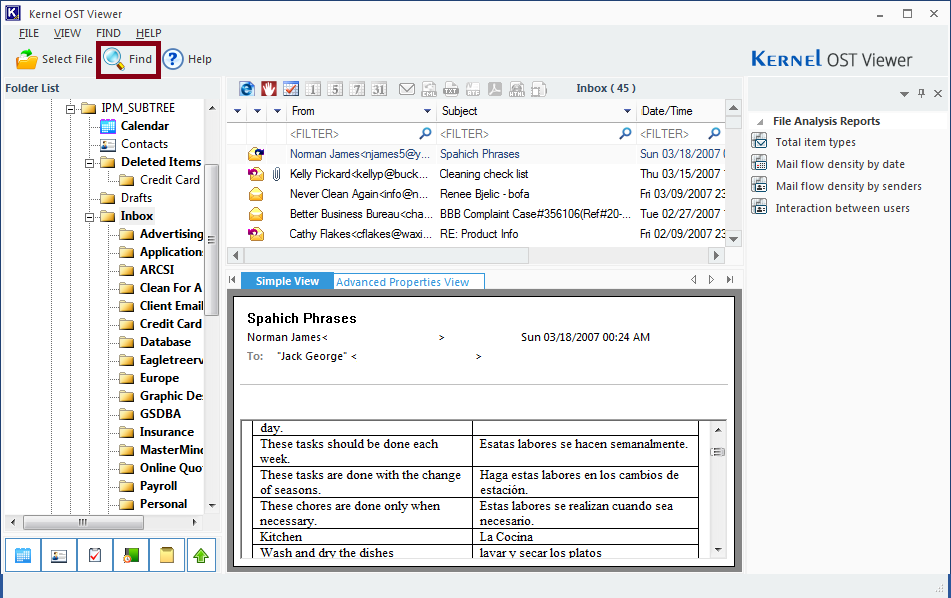
Task: Open the VIEW menu
Action: pos(67,33)
